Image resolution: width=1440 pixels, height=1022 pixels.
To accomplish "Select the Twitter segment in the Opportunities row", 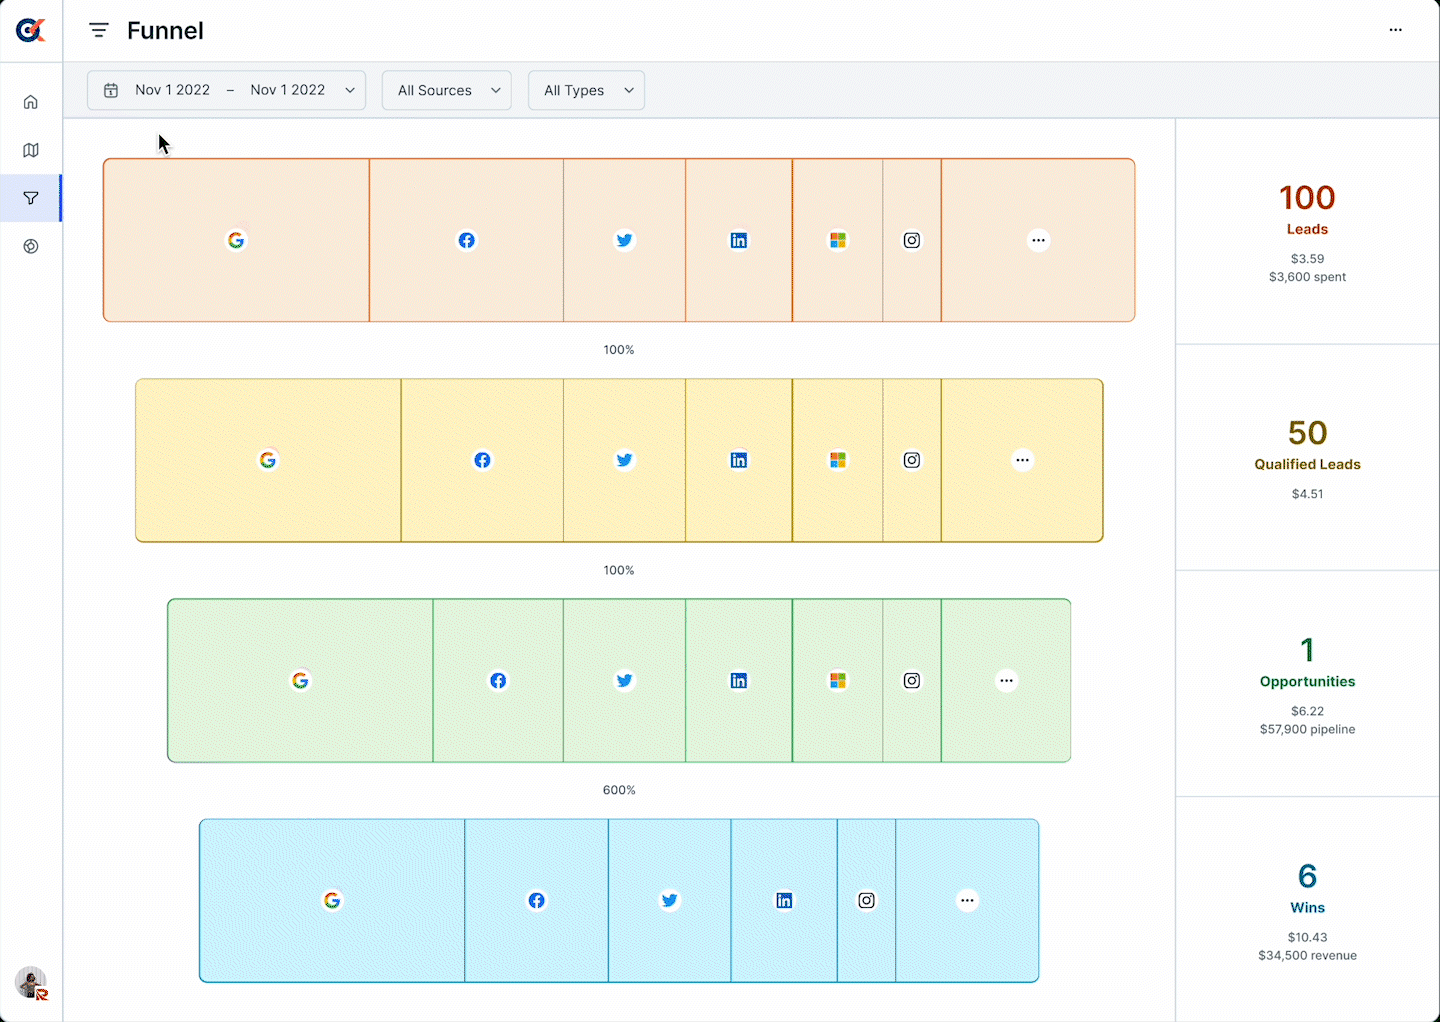I will click(624, 680).
